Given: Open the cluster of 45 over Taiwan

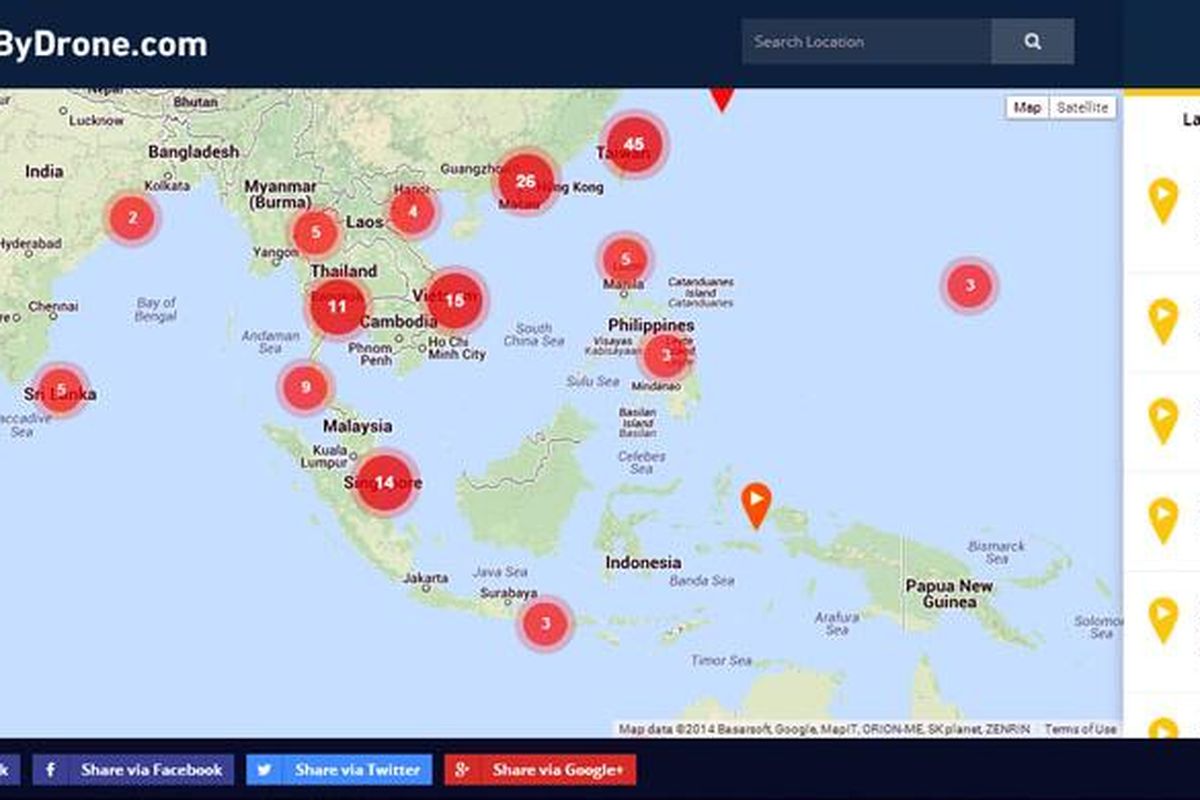Looking at the screenshot, I should [x=633, y=145].
